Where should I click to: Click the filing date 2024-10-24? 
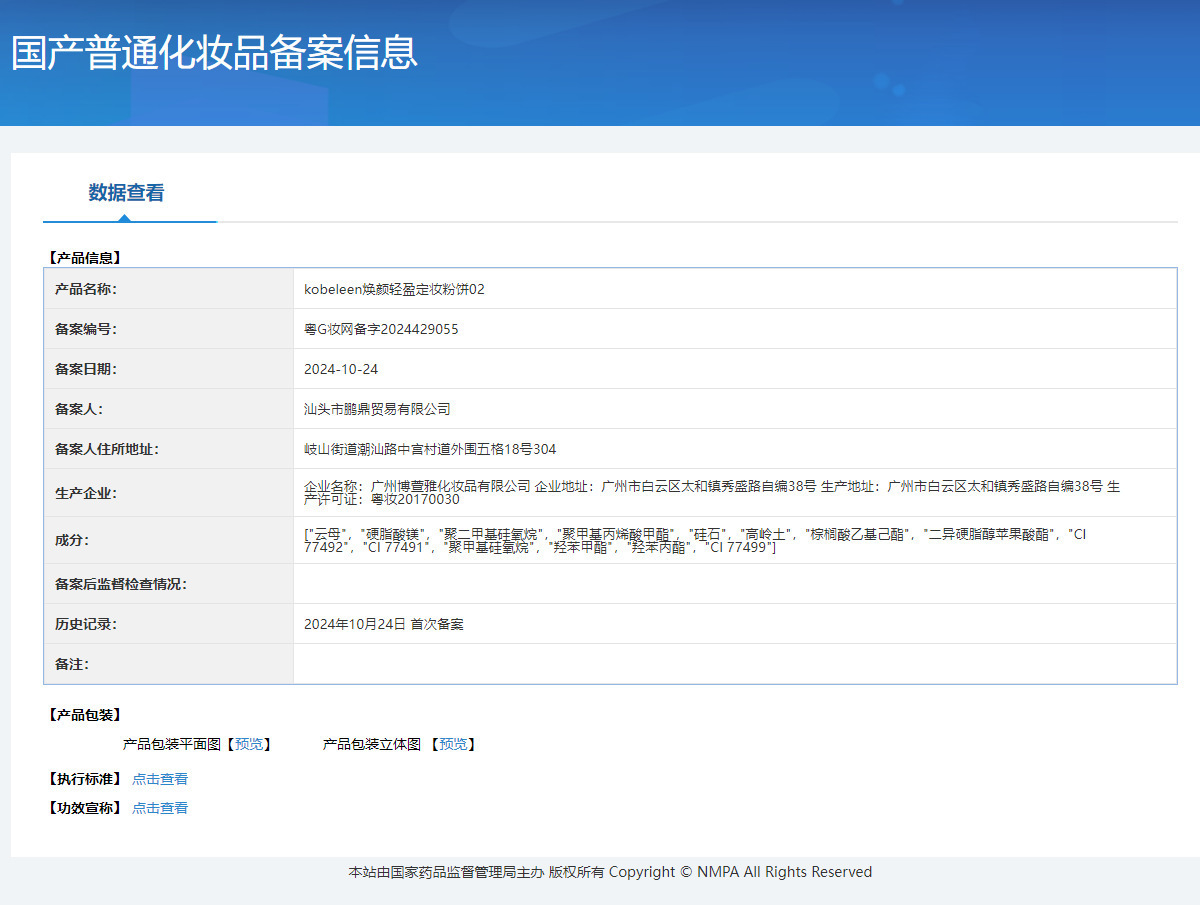point(341,369)
